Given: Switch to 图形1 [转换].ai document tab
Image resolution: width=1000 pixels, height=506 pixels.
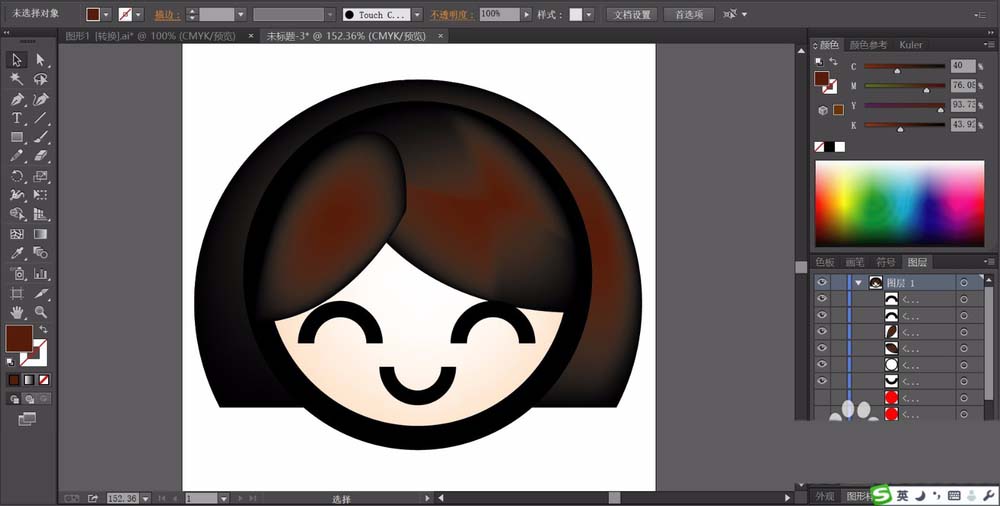Looking at the screenshot, I should 150,36.
